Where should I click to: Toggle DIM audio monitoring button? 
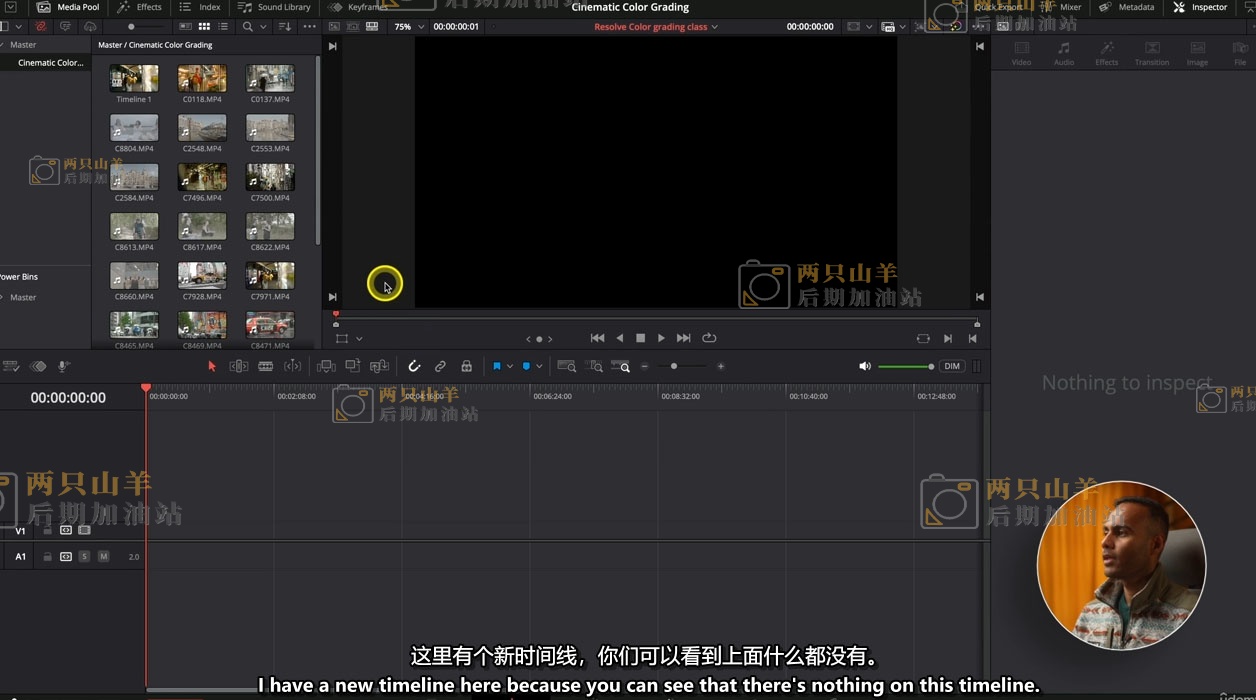952,367
